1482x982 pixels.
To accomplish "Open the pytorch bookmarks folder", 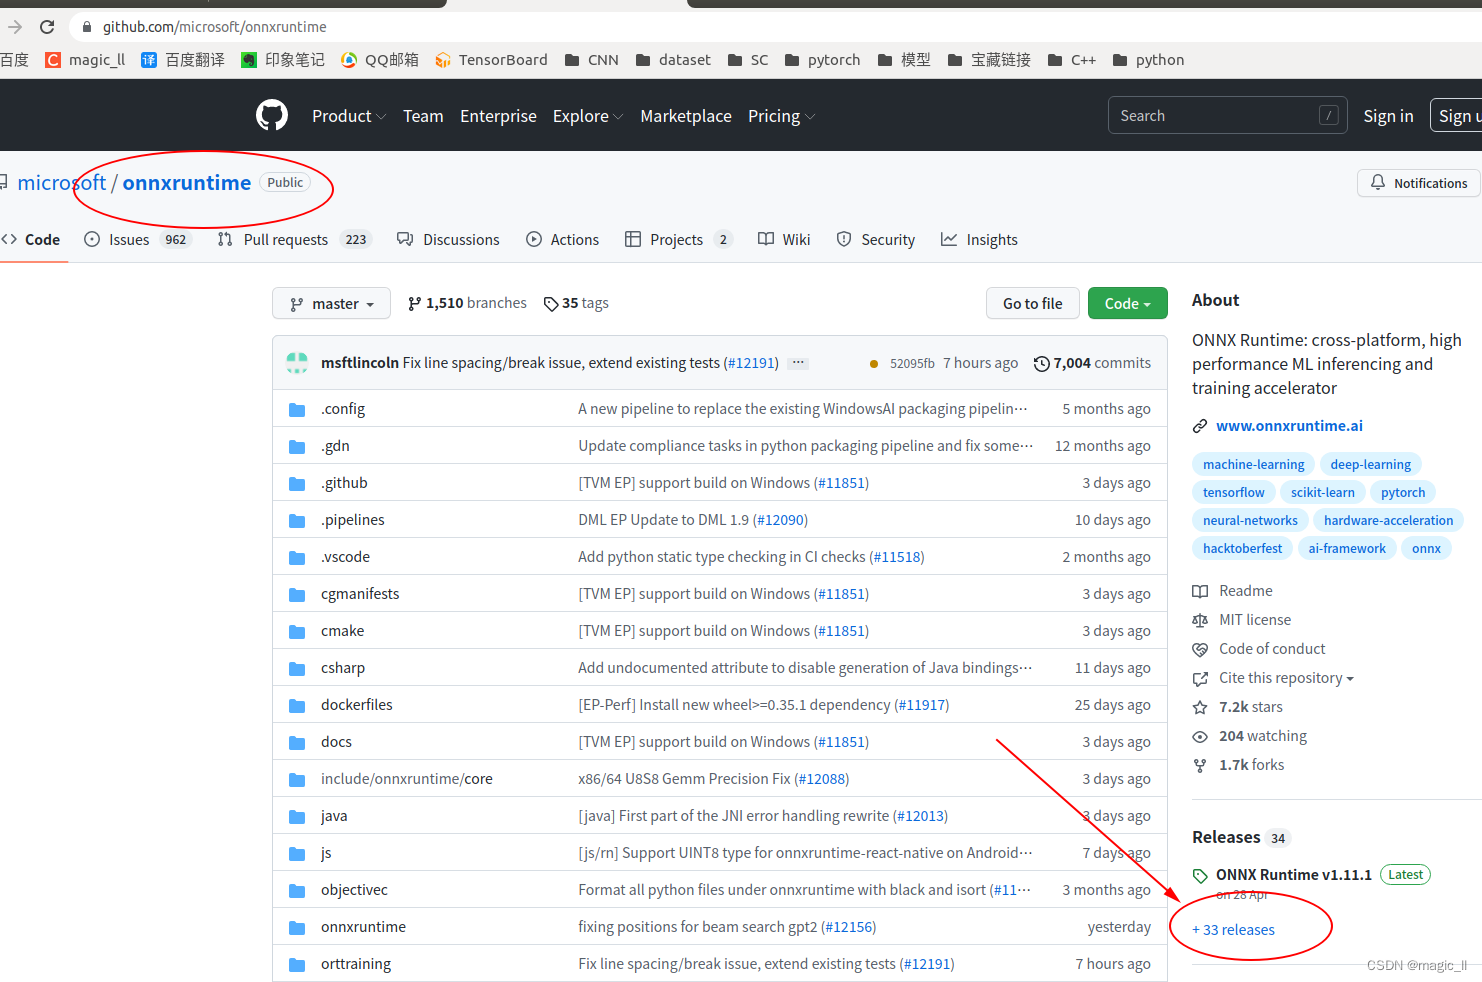I will point(822,60).
